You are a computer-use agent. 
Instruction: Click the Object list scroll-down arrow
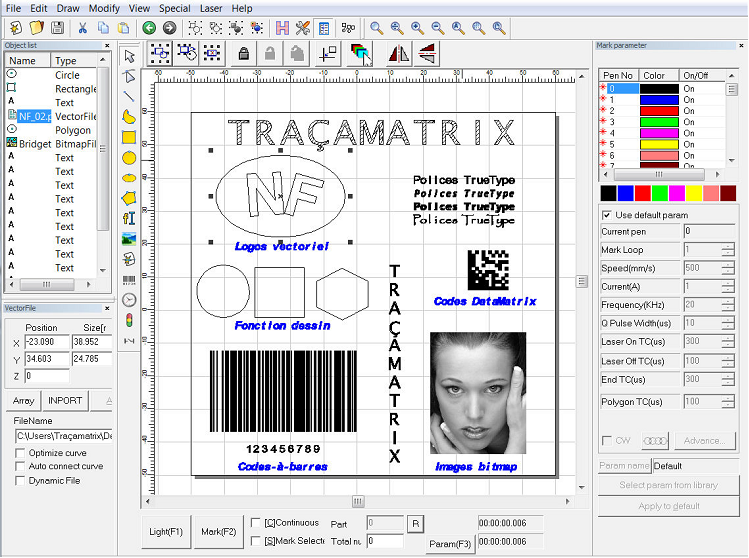pyautogui.click(x=103, y=270)
